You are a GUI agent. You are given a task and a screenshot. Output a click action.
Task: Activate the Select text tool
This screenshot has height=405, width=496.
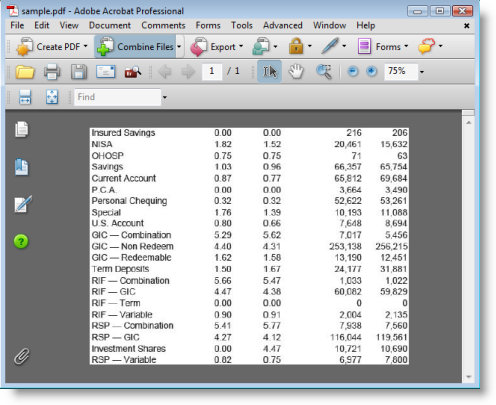(269, 71)
